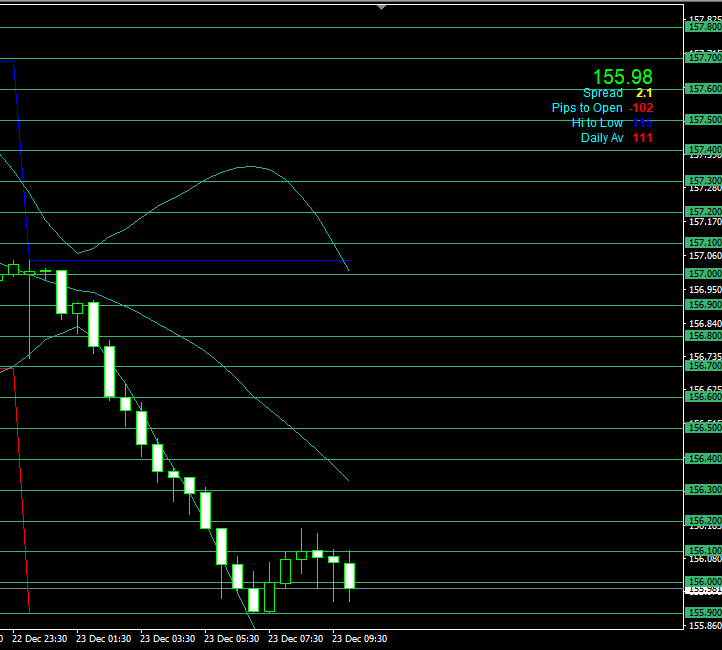Click the green 155.98 current price text
Screen dimensions: 722x650
[622, 77]
